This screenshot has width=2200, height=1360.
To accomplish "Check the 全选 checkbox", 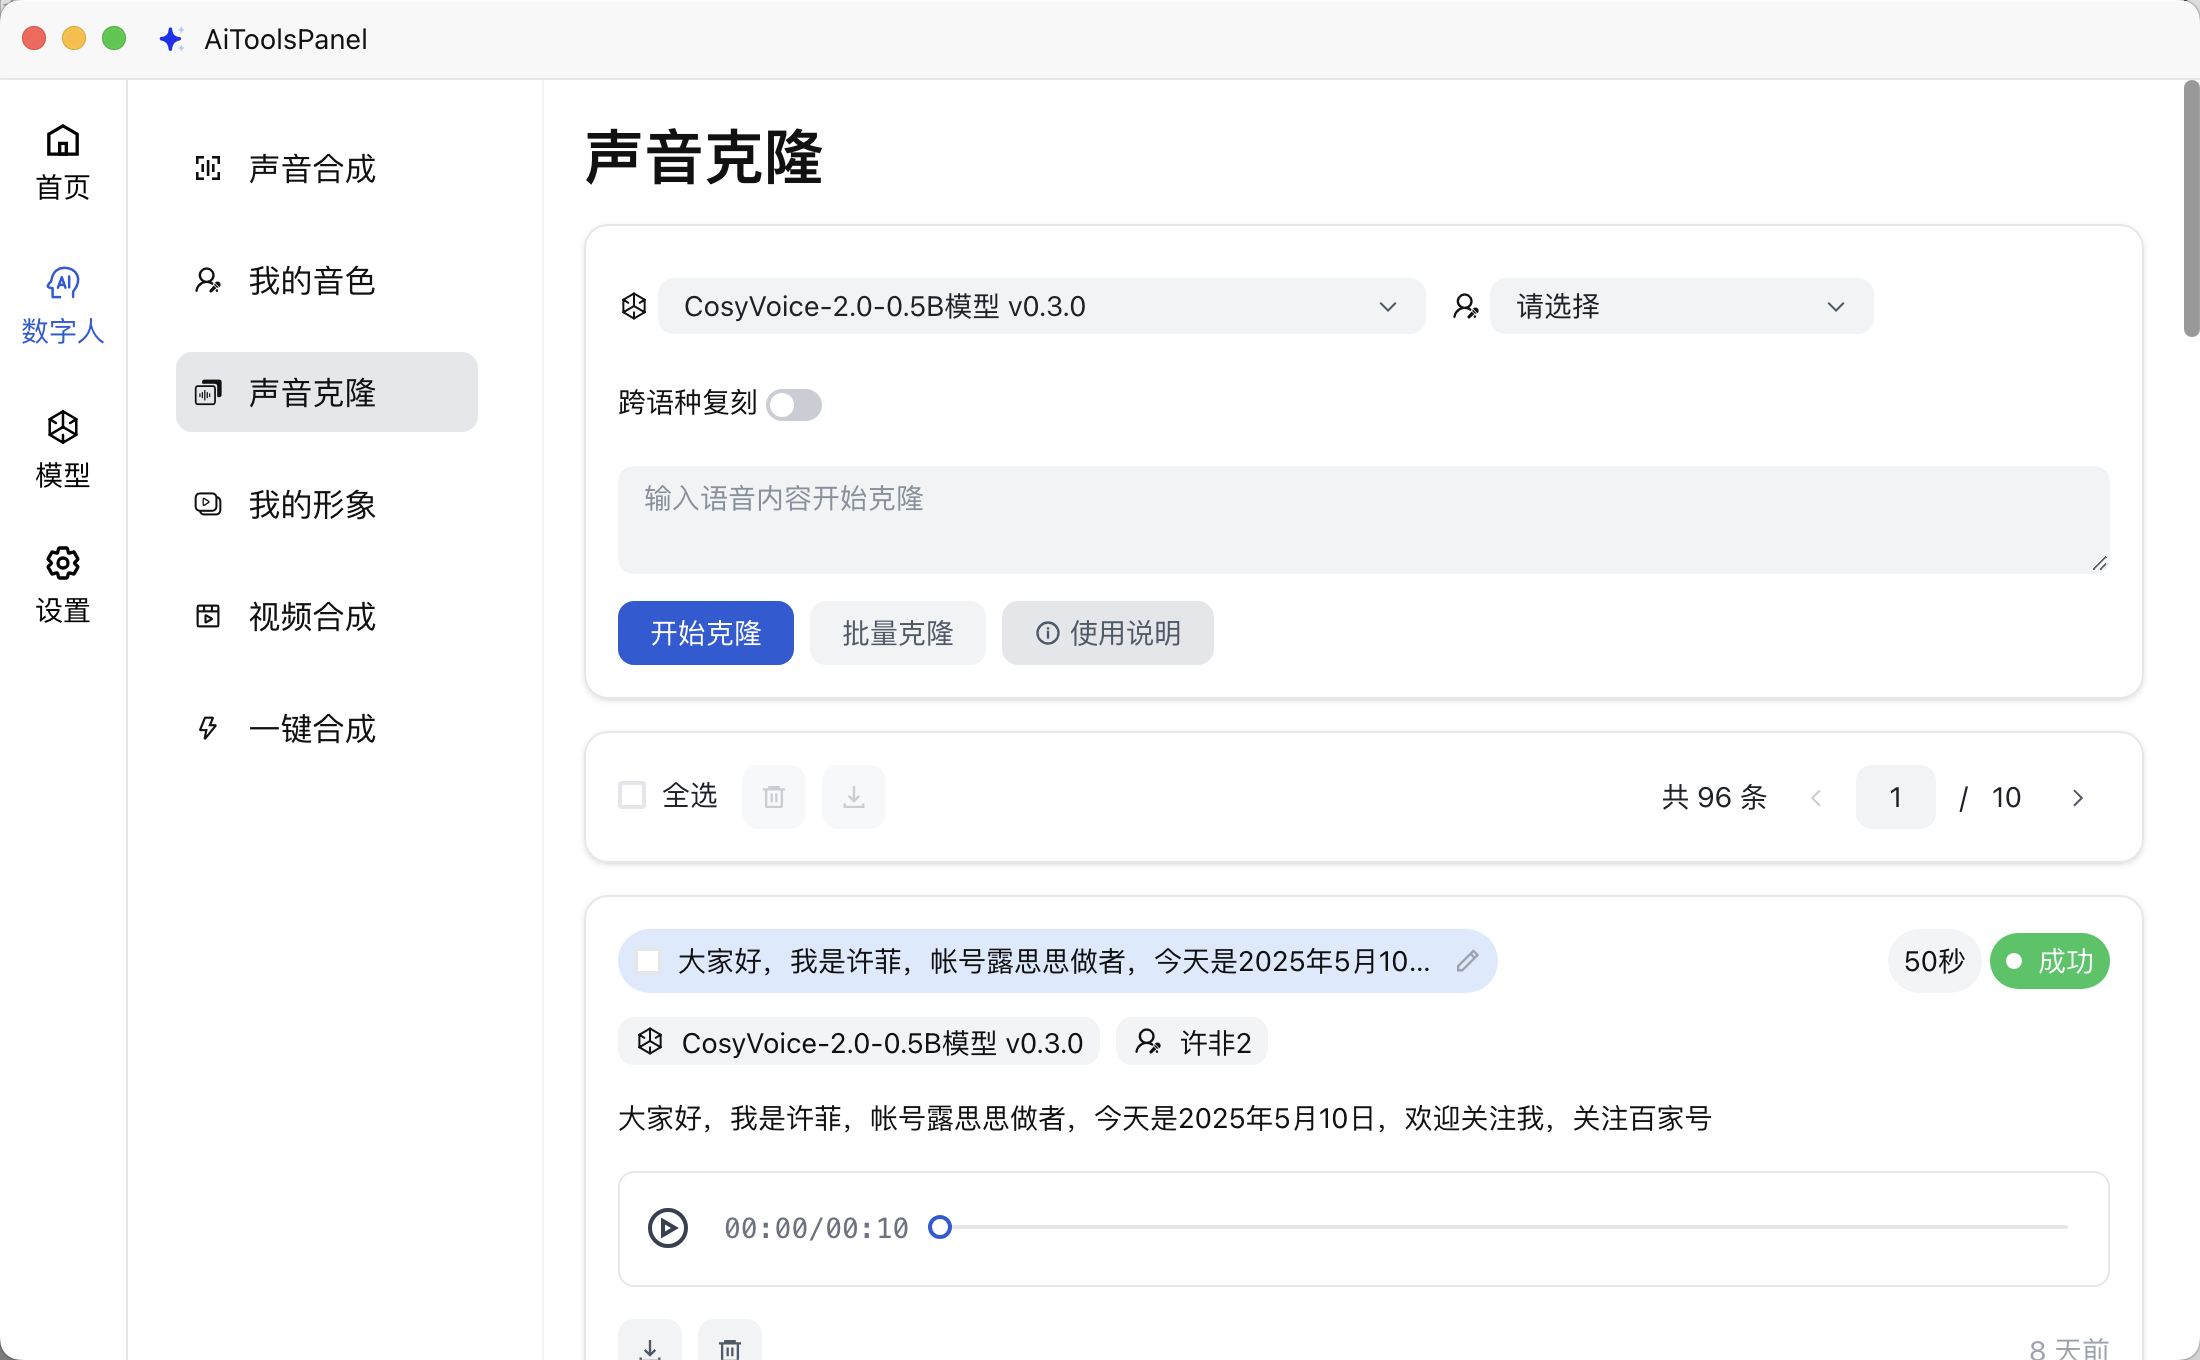I will (x=632, y=796).
